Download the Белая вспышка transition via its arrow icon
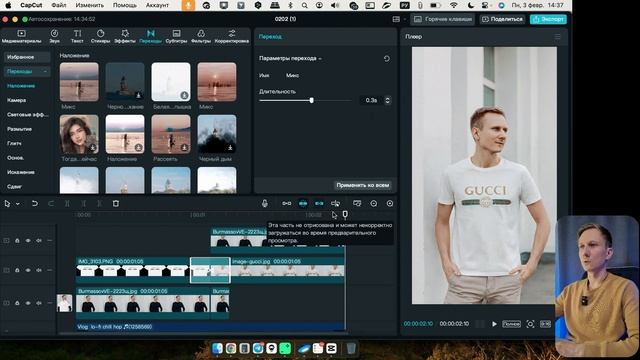Viewport: 640px width, 360px height. pyautogui.click(x=184, y=95)
